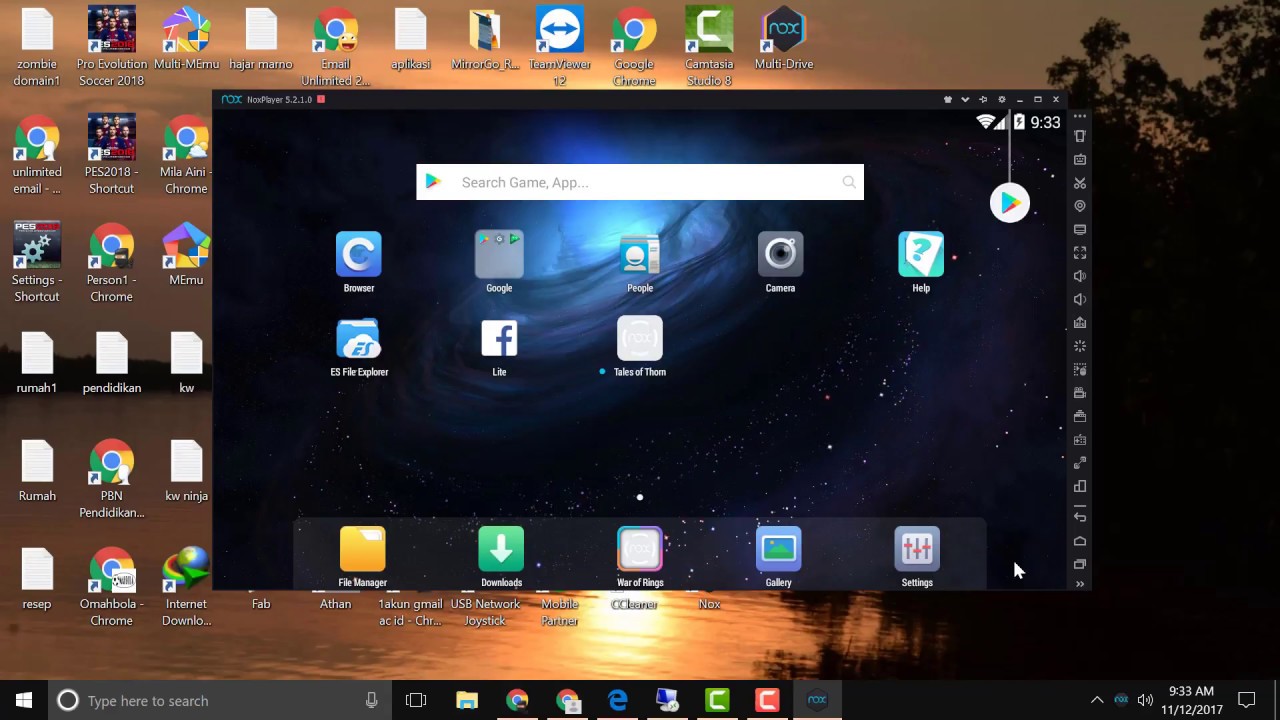The image size is (1280, 720).
Task: Select zombie domain1 desktop file
Action: pyautogui.click(x=37, y=46)
